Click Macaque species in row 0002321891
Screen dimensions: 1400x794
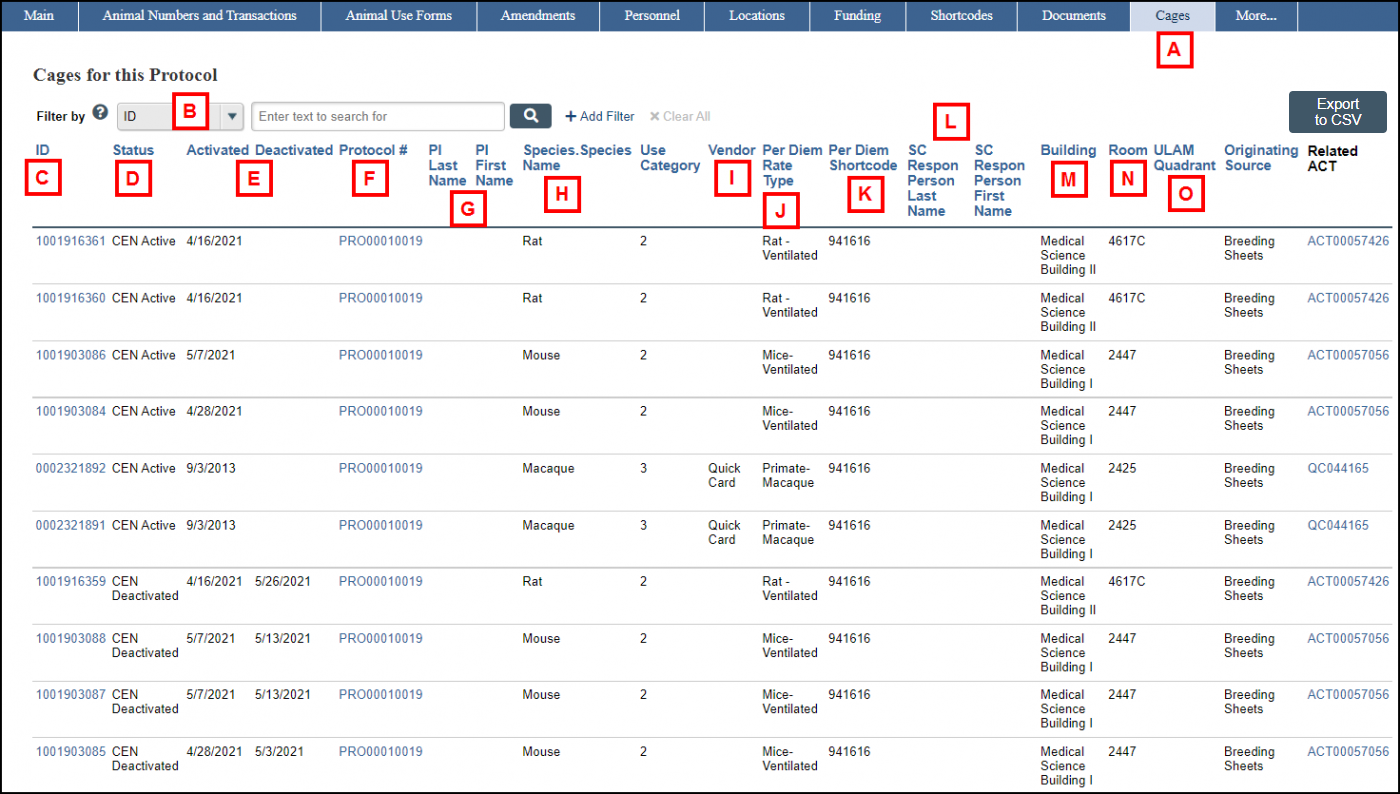pos(548,525)
